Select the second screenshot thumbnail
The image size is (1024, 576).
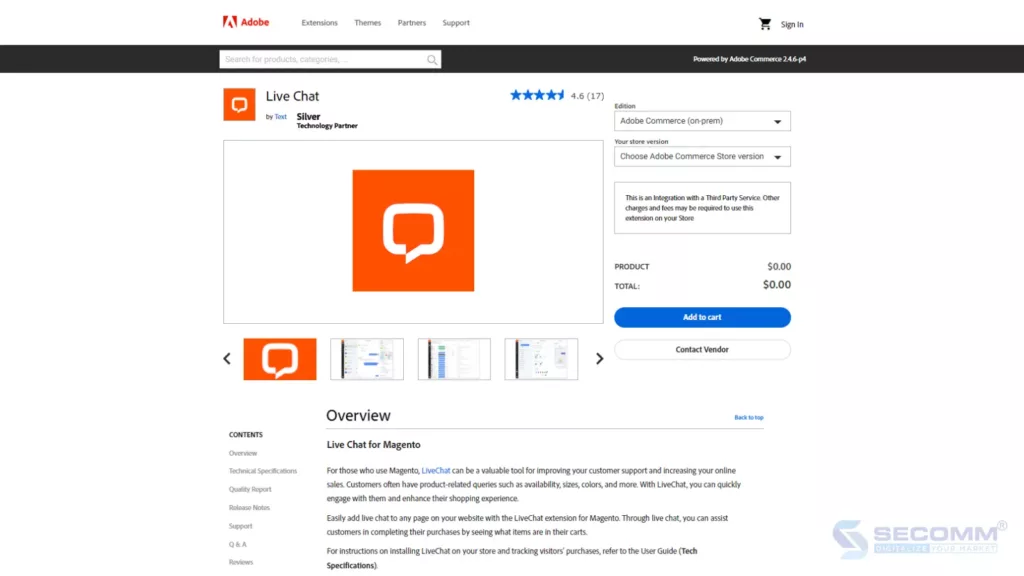click(x=367, y=359)
